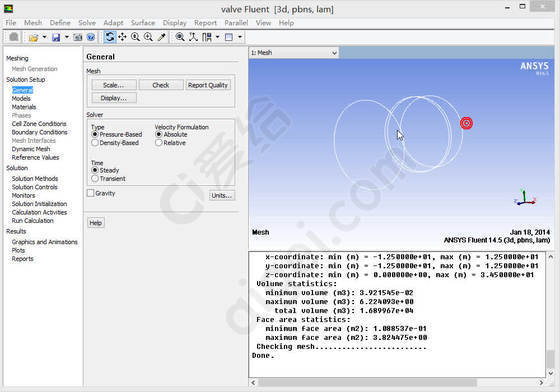Click the arrange workspace layout icon
This screenshot has height=392, width=560.
click(x=207, y=37)
